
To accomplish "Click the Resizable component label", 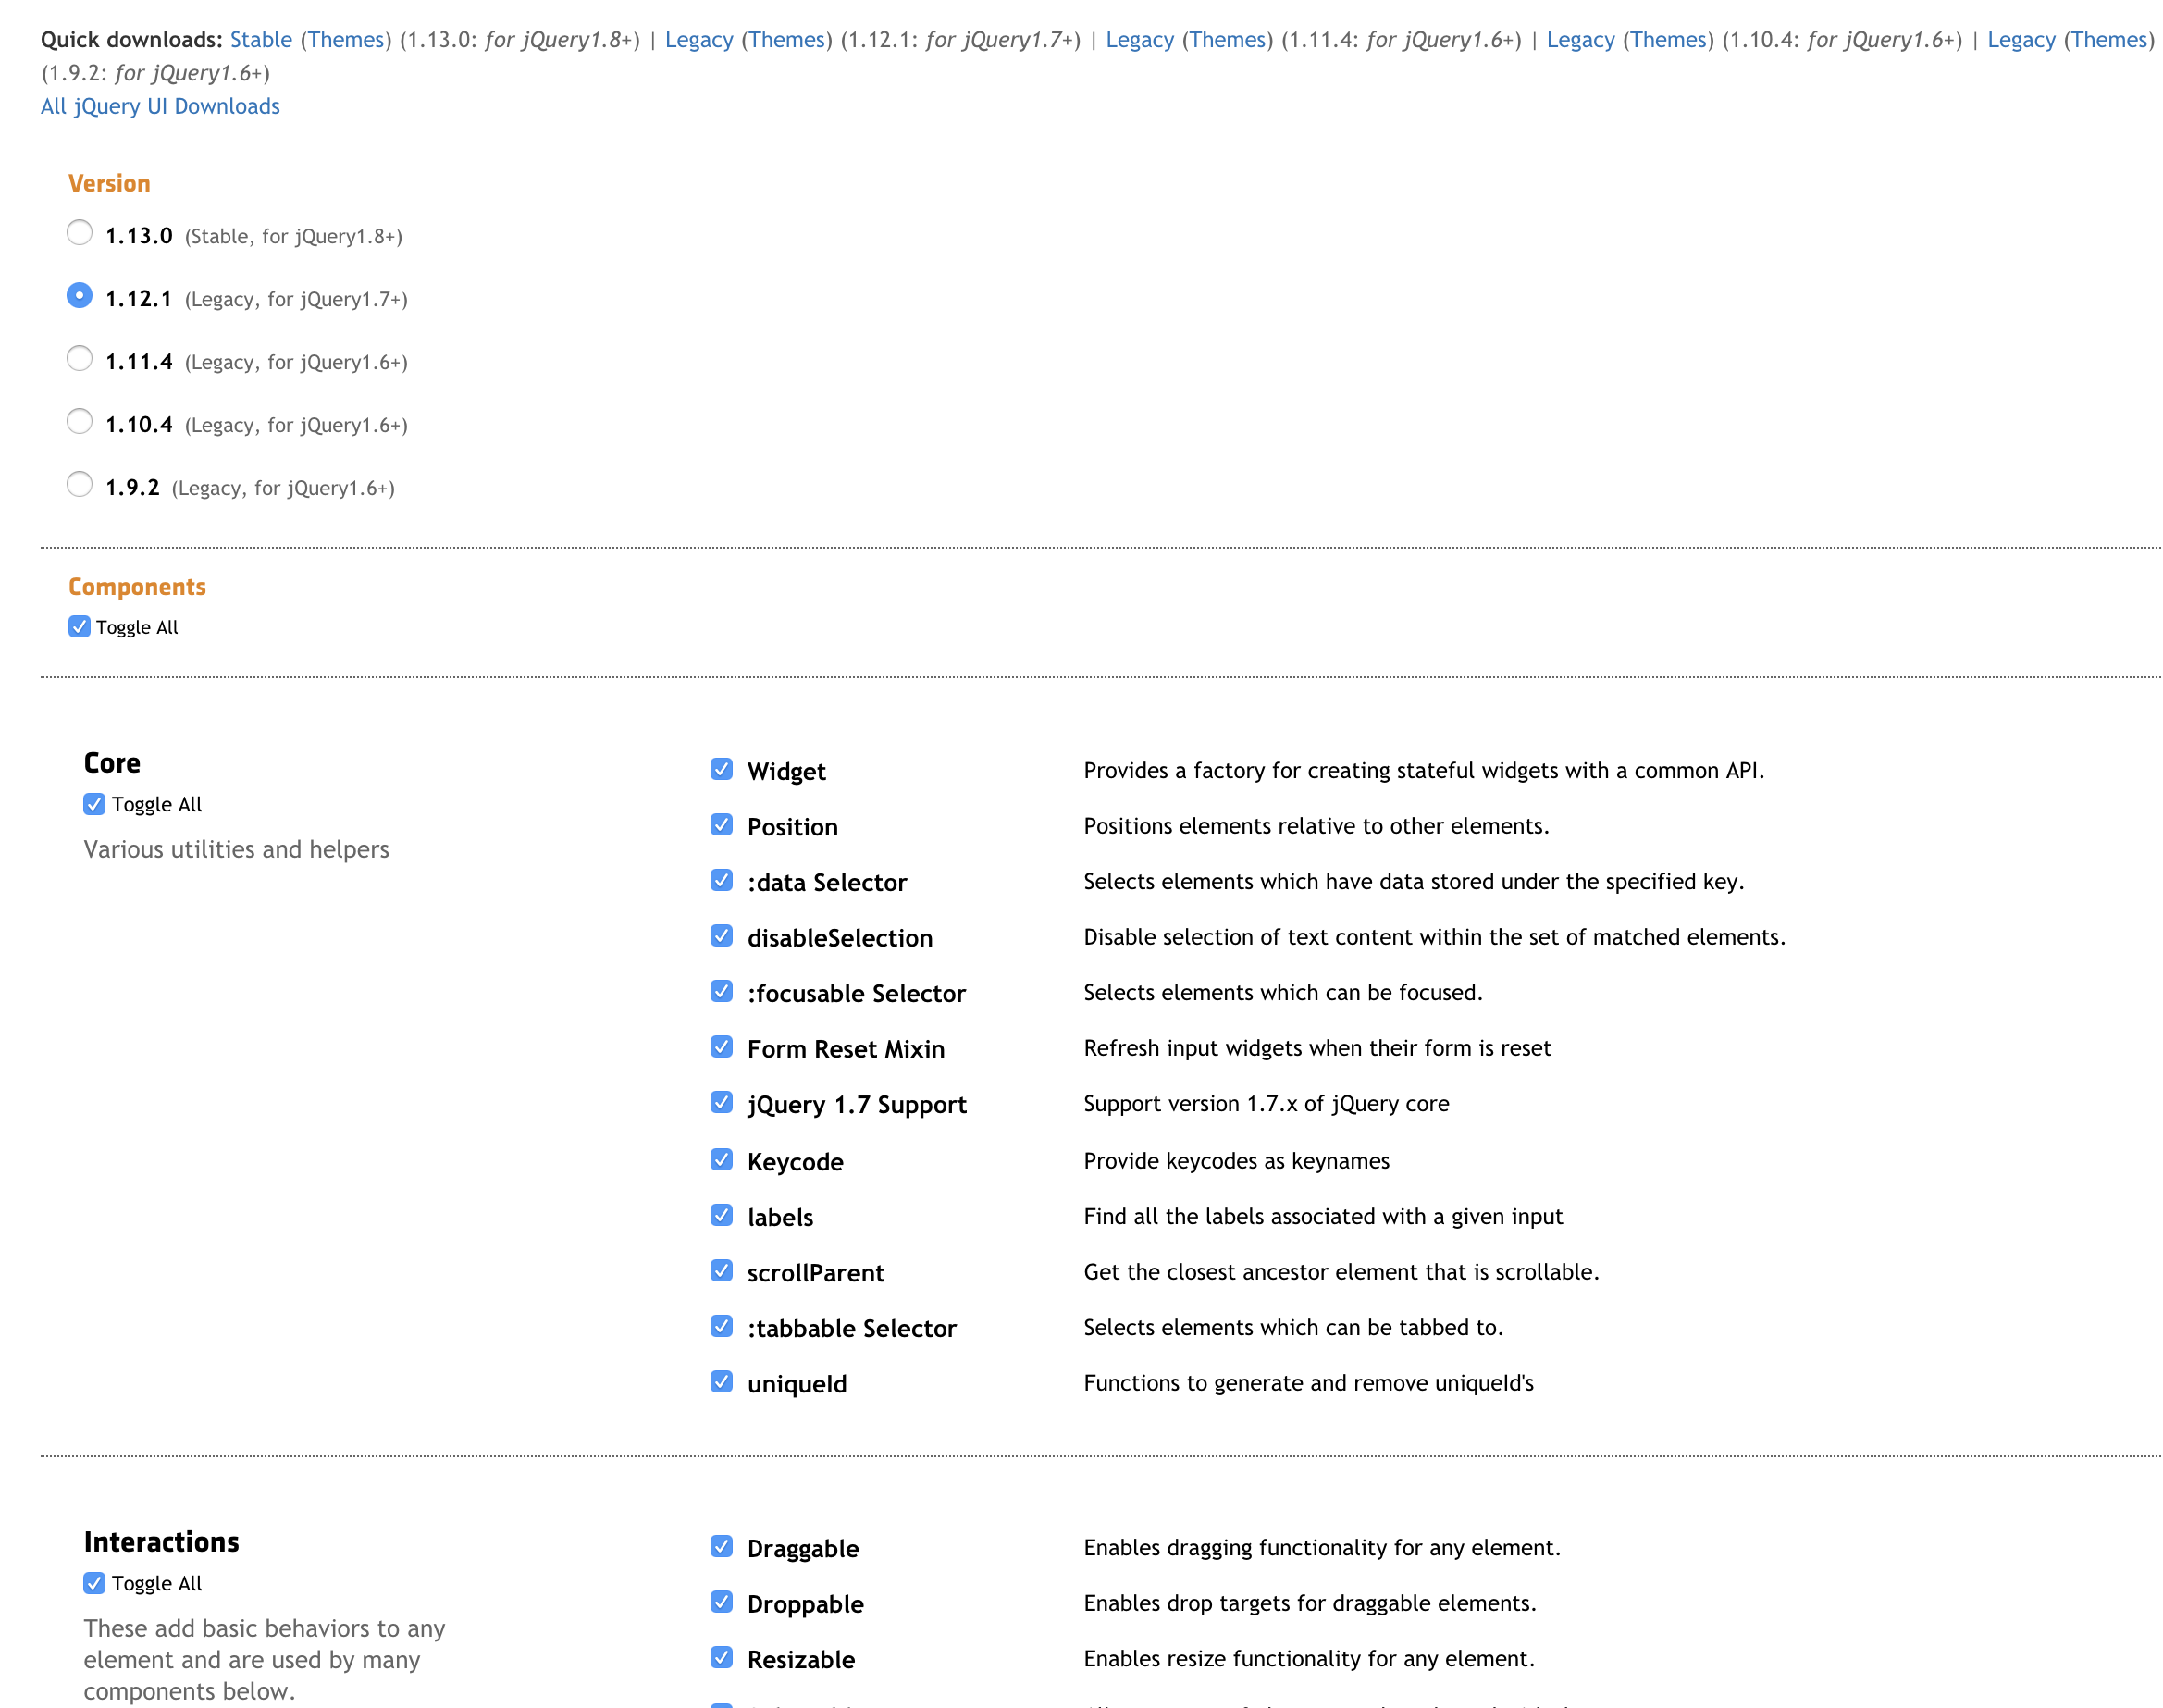I will [x=801, y=1660].
